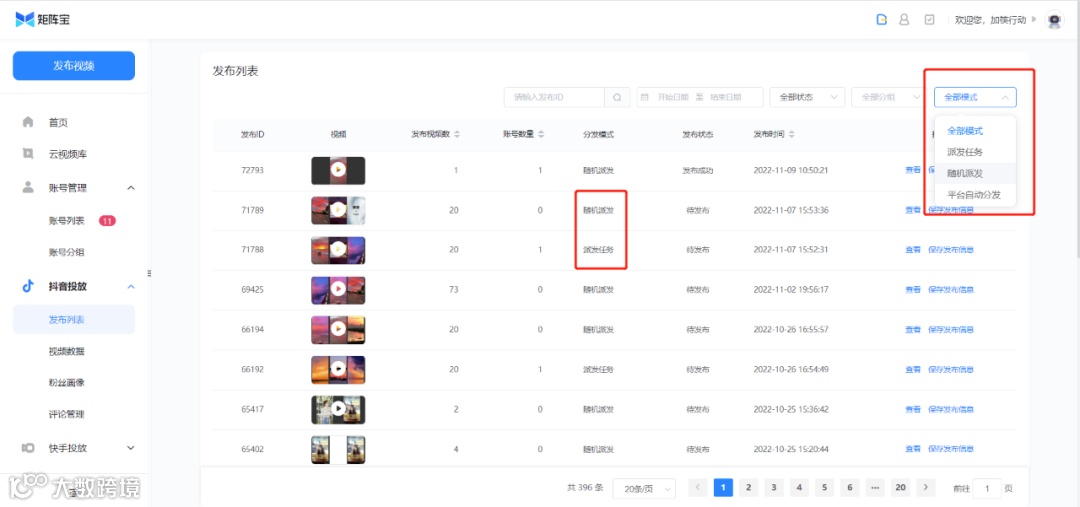Click the 结束日期 date field
The height and width of the screenshot is (507, 1080).
(x=727, y=97)
